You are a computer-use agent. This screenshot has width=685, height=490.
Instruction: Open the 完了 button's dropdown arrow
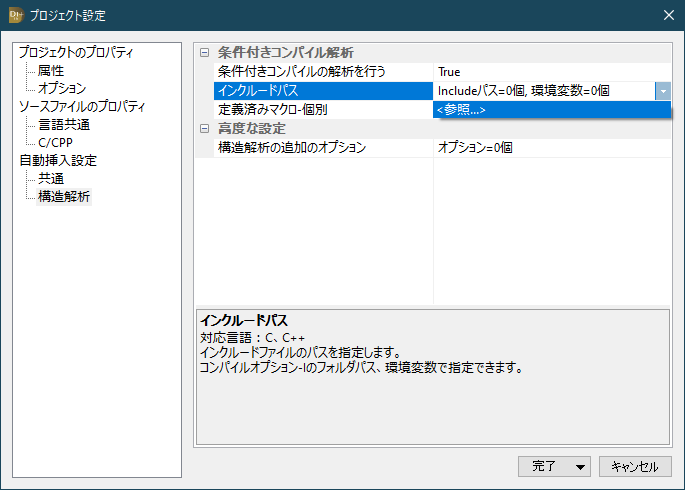(580, 466)
